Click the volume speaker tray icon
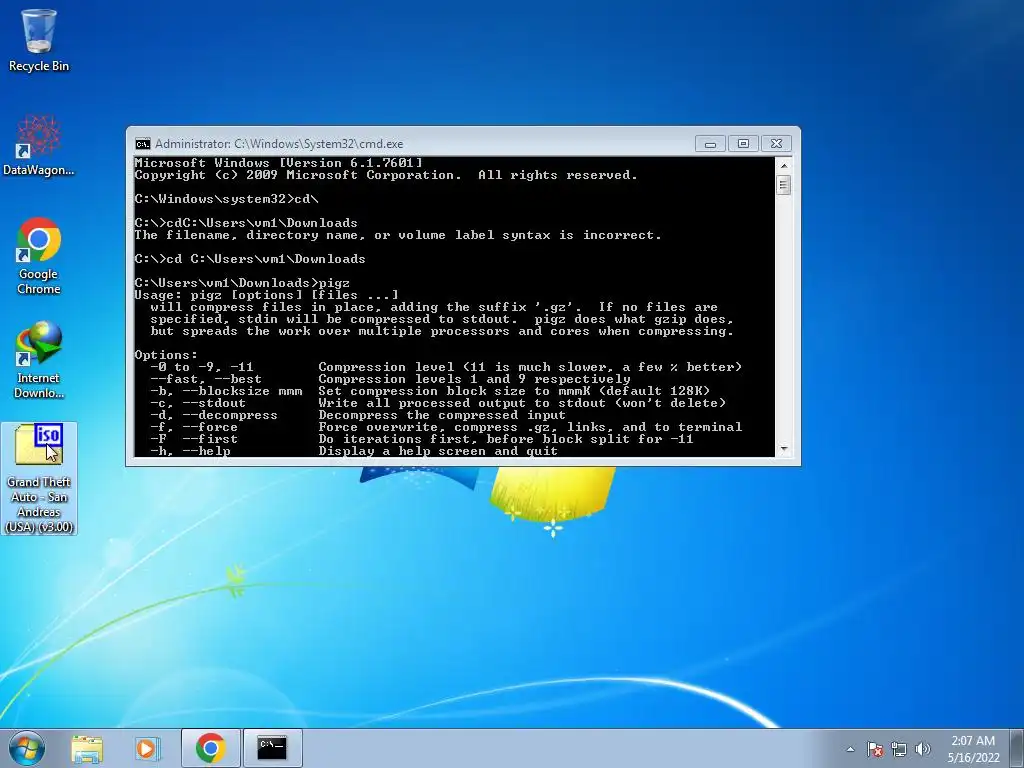 tap(922, 749)
